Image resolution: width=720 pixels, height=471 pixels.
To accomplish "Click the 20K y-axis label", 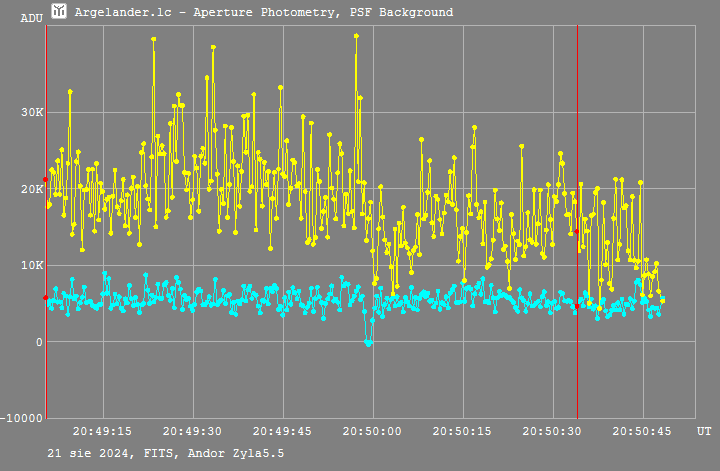I will 32,189.
